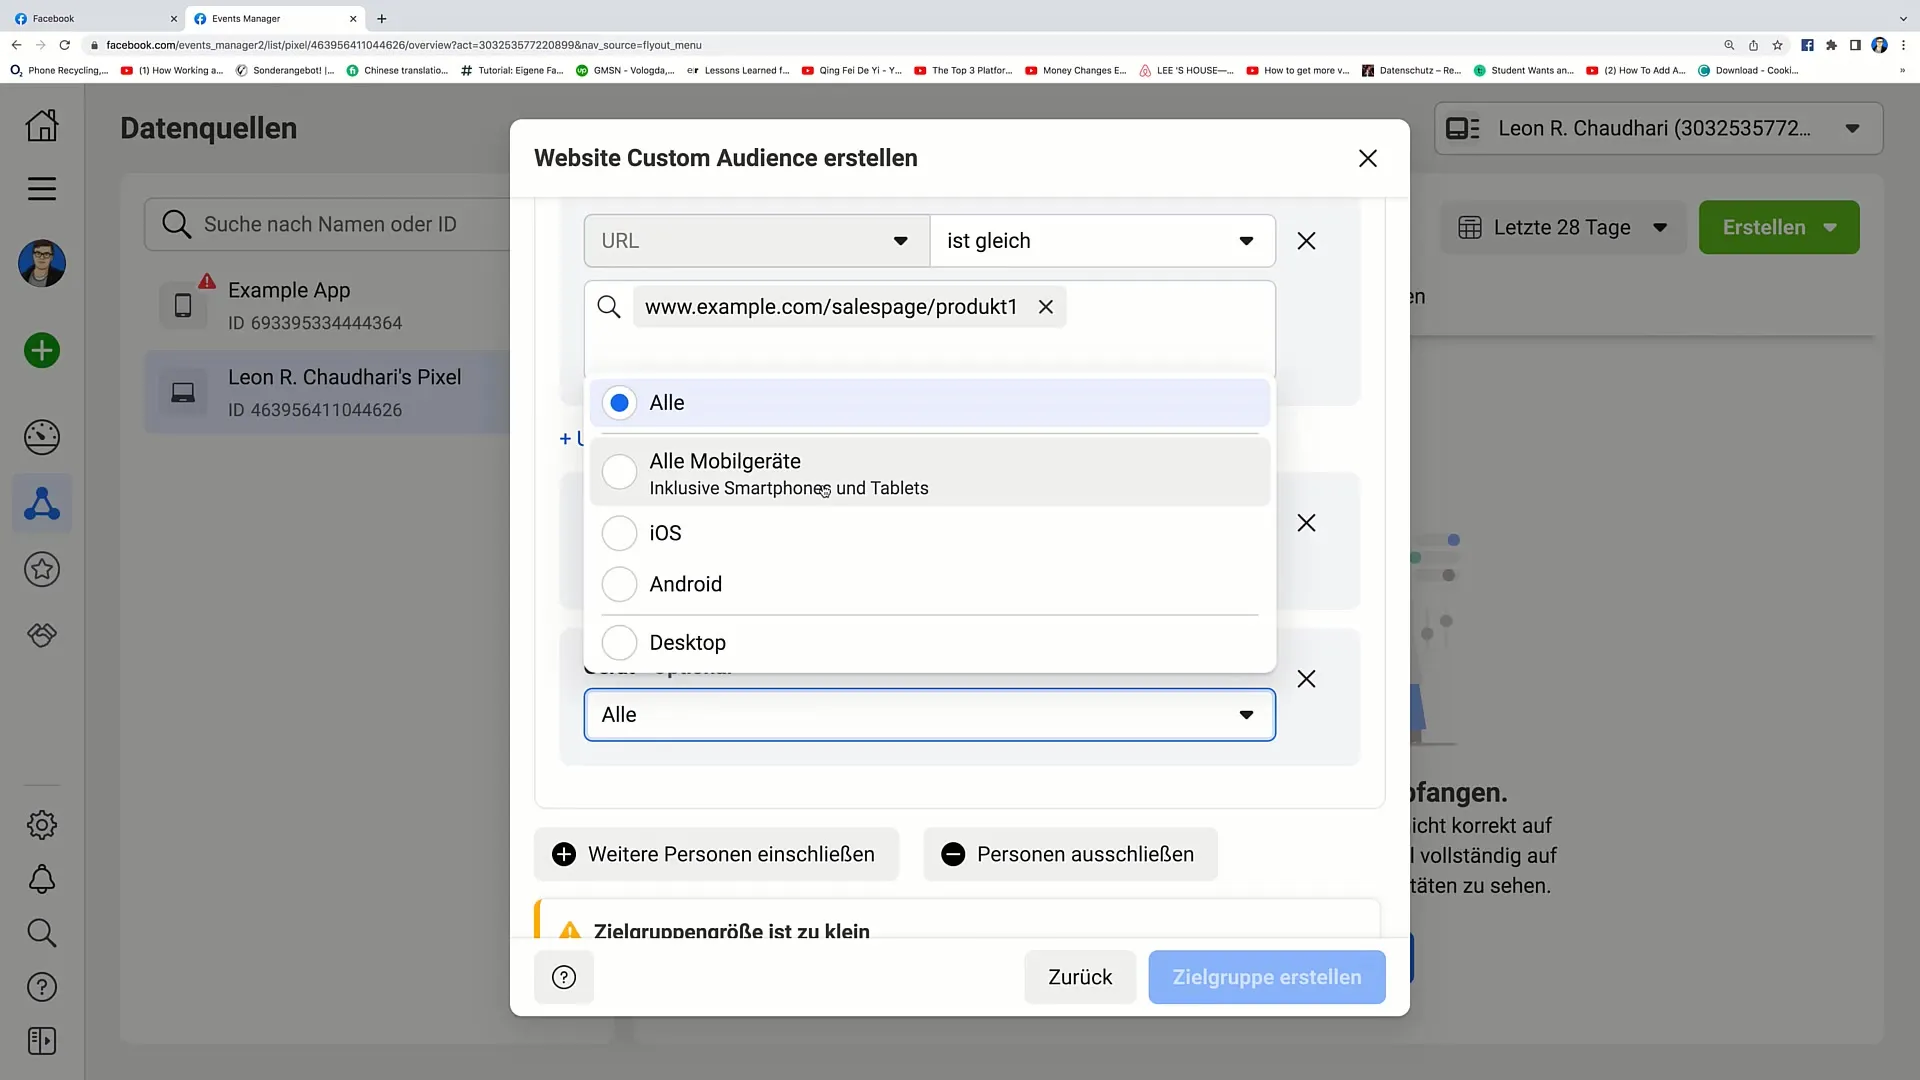Open the 'Chinese translatio...' bookmark

[398, 71]
